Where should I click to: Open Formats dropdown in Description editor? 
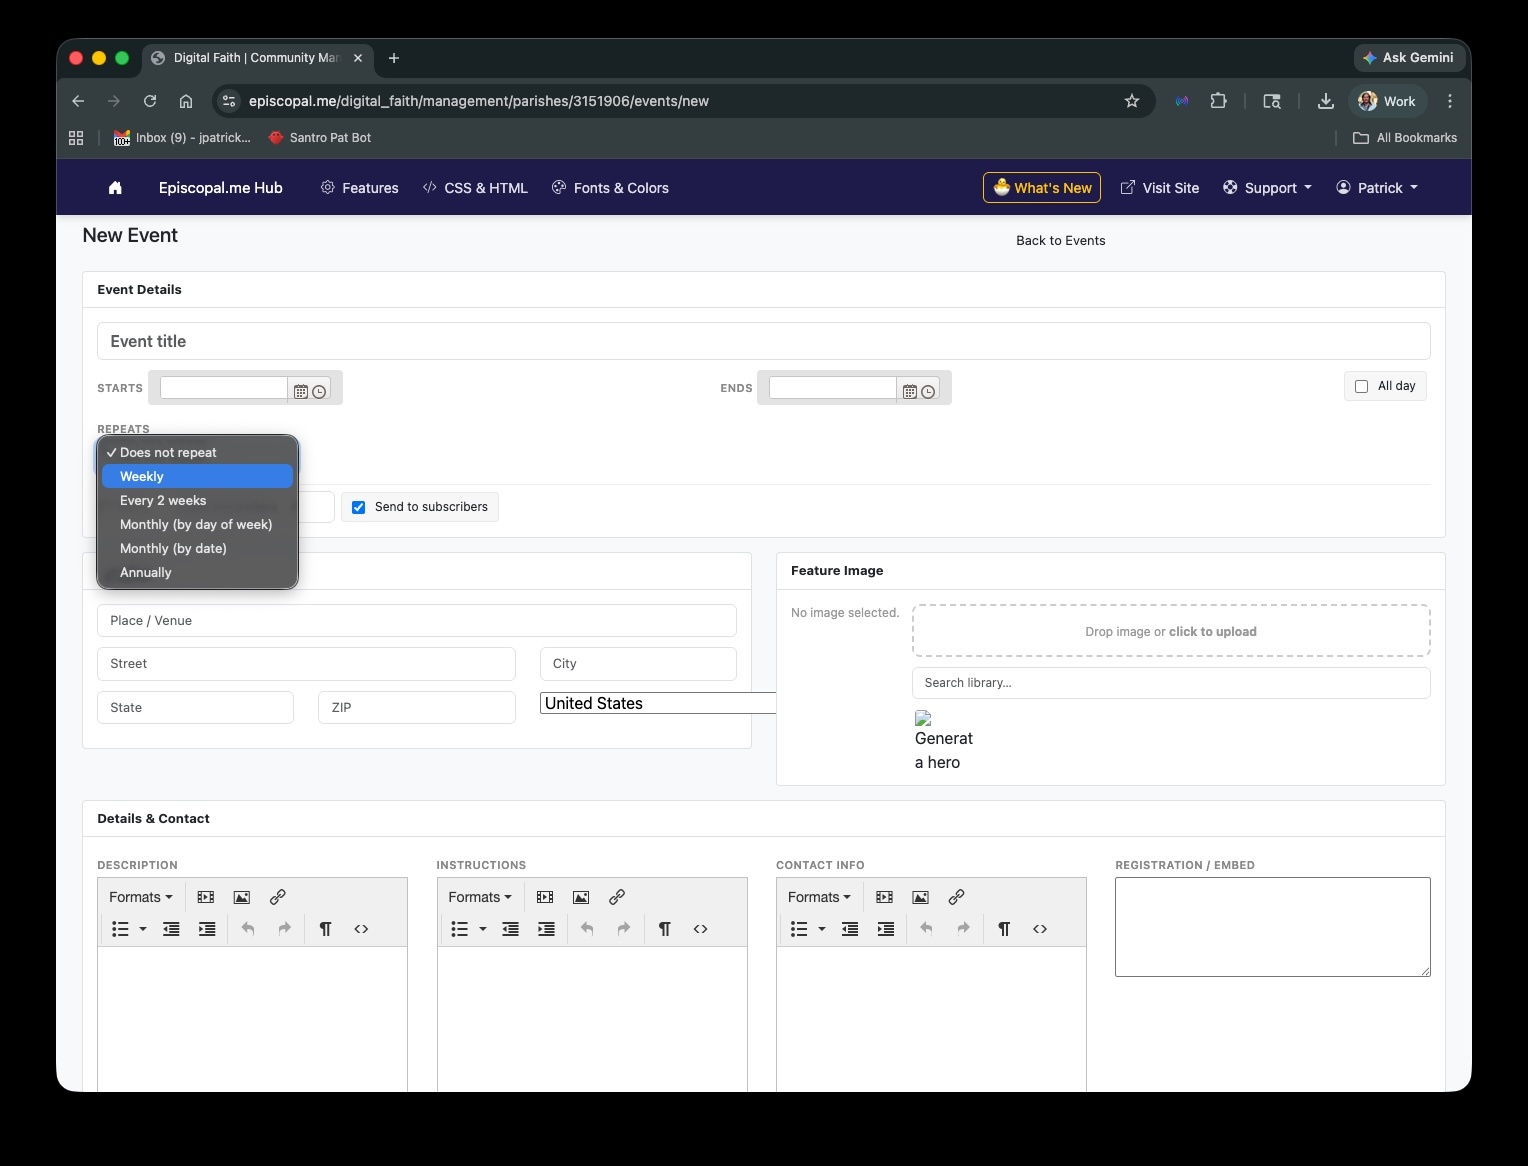pyautogui.click(x=141, y=897)
